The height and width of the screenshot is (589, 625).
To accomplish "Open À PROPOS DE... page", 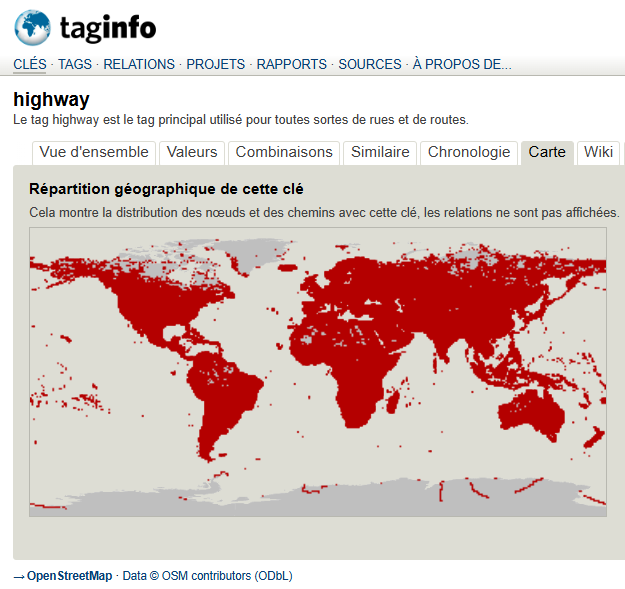I will click(462, 64).
